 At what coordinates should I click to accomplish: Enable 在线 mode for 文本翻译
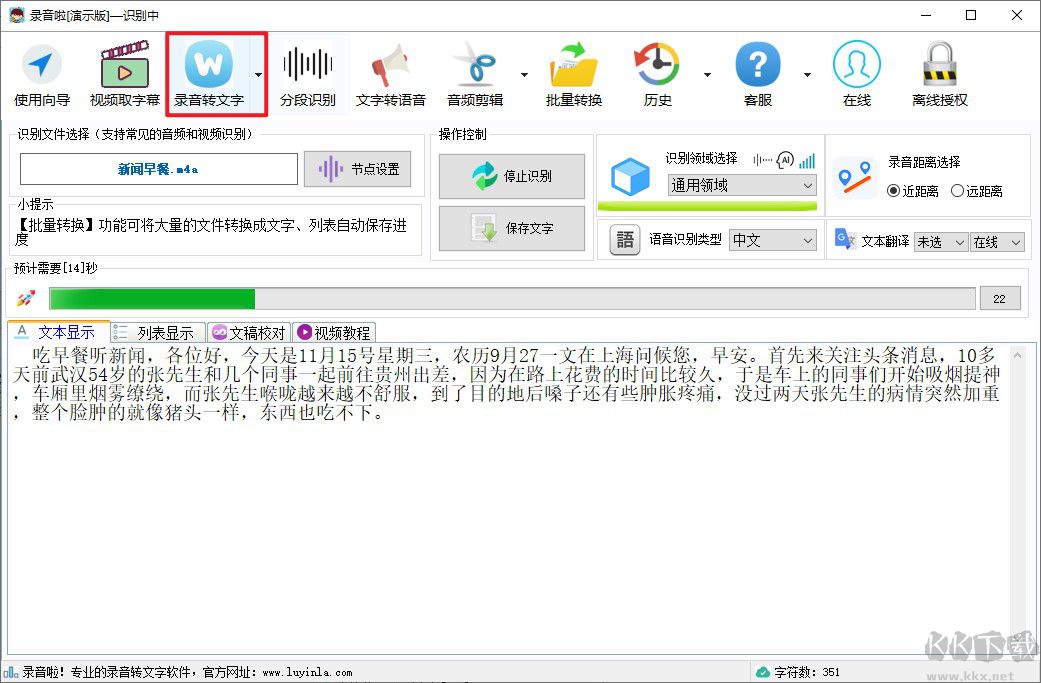click(996, 241)
